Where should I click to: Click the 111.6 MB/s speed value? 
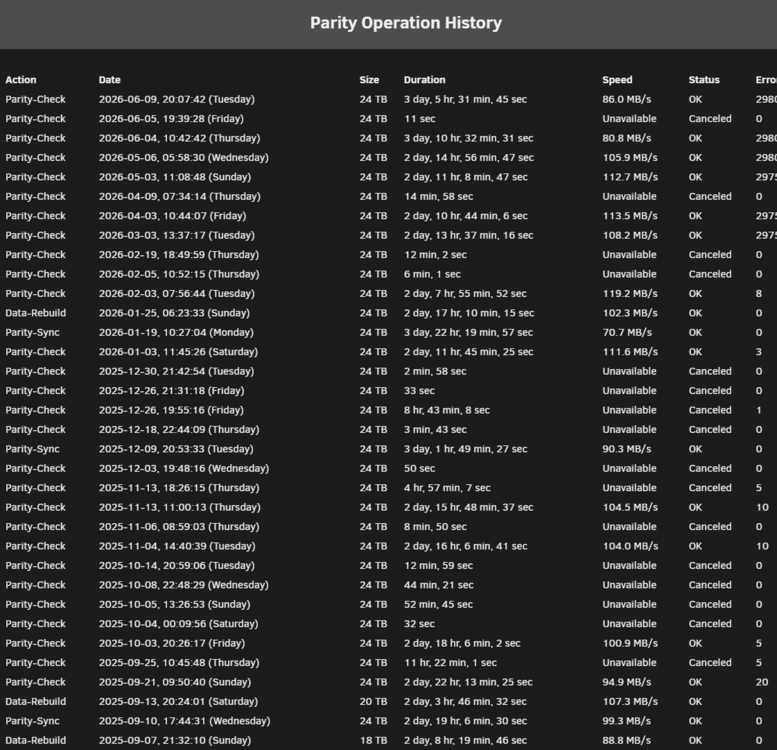(x=630, y=352)
